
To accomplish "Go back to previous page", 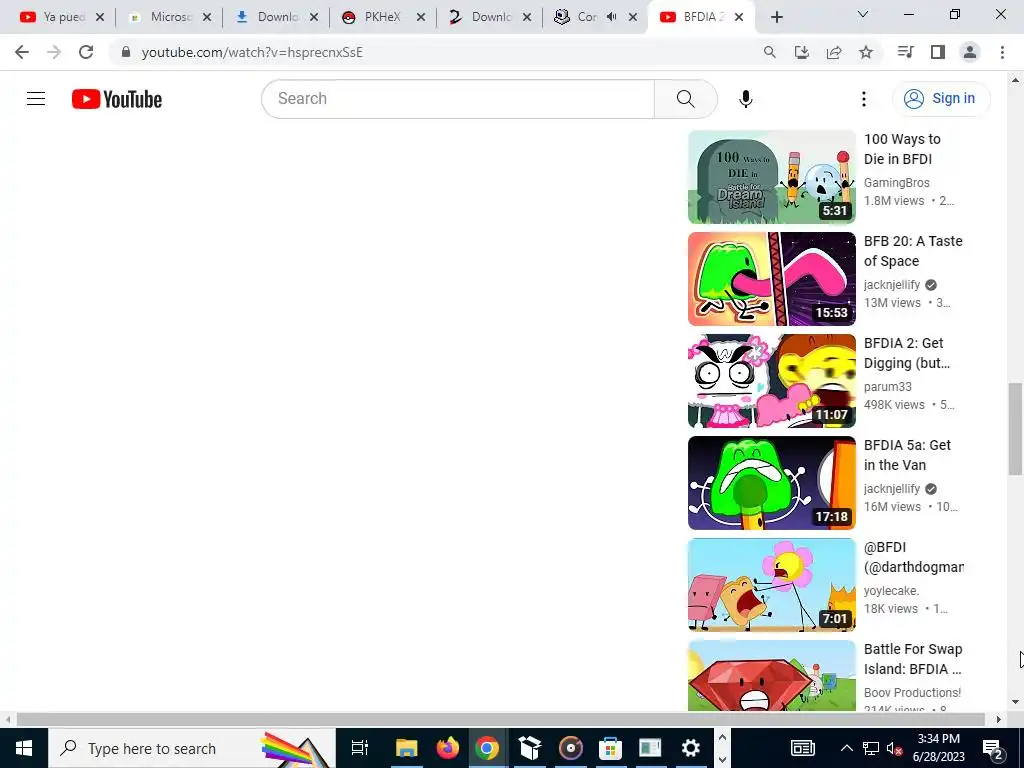I will click(22, 52).
